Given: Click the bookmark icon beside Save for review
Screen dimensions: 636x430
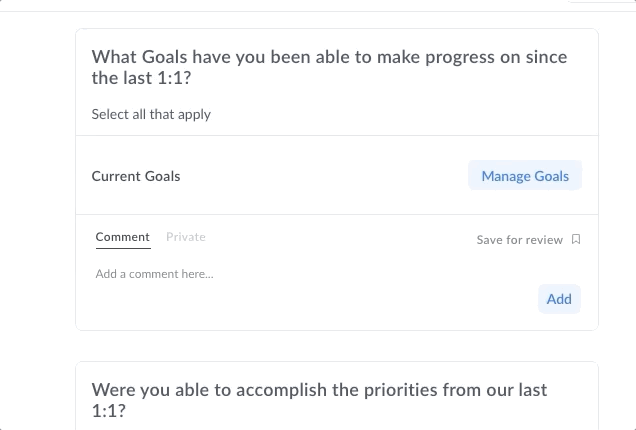Looking at the screenshot, I should [576, 239].
